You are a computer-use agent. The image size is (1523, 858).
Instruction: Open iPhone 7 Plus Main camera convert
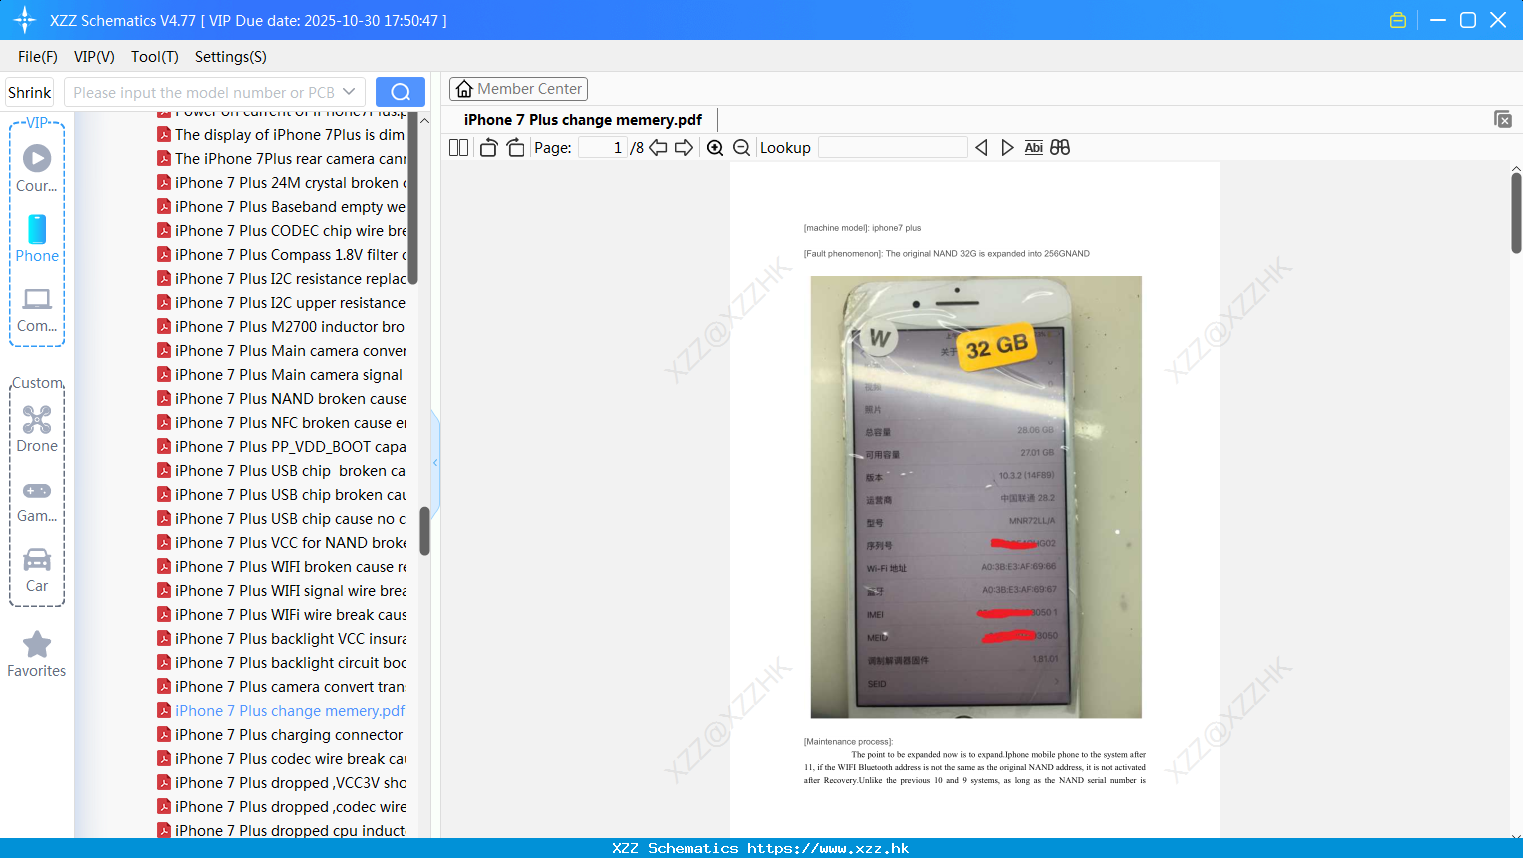281,351
